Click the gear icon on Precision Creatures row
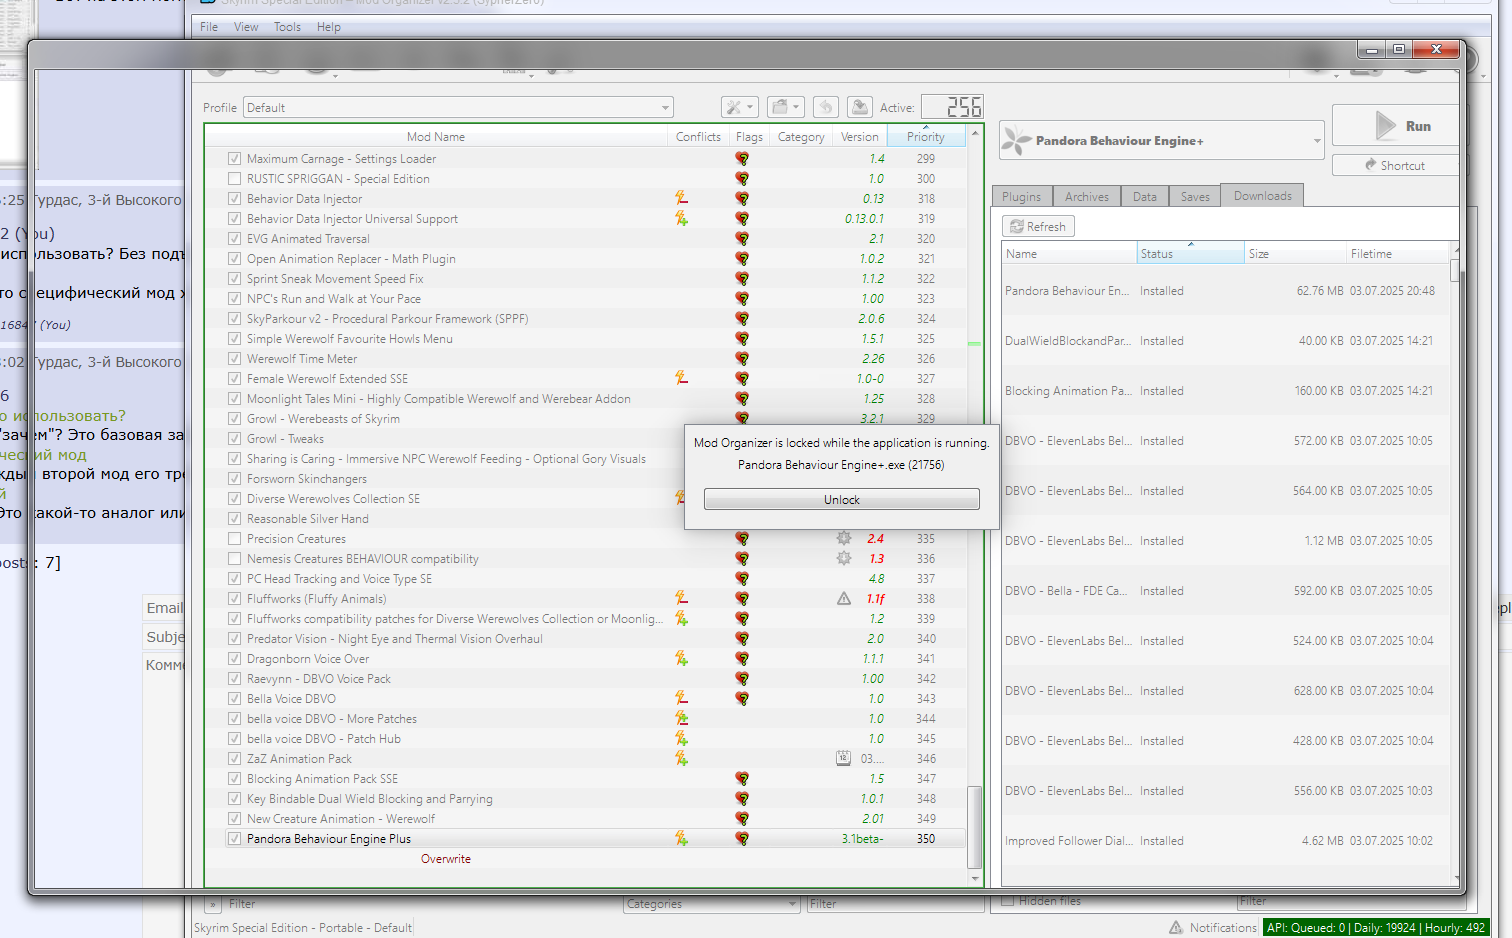 [x=844, y=538]
